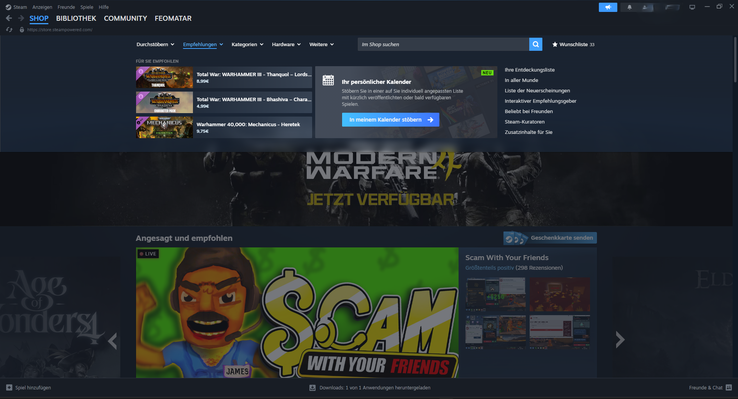Click the Spiel hinzufügen plus icon

point(9,388)
